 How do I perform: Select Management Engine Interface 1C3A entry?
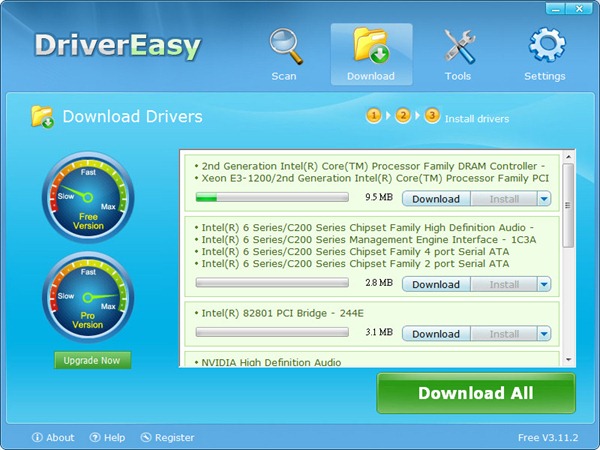coord(365,240)
